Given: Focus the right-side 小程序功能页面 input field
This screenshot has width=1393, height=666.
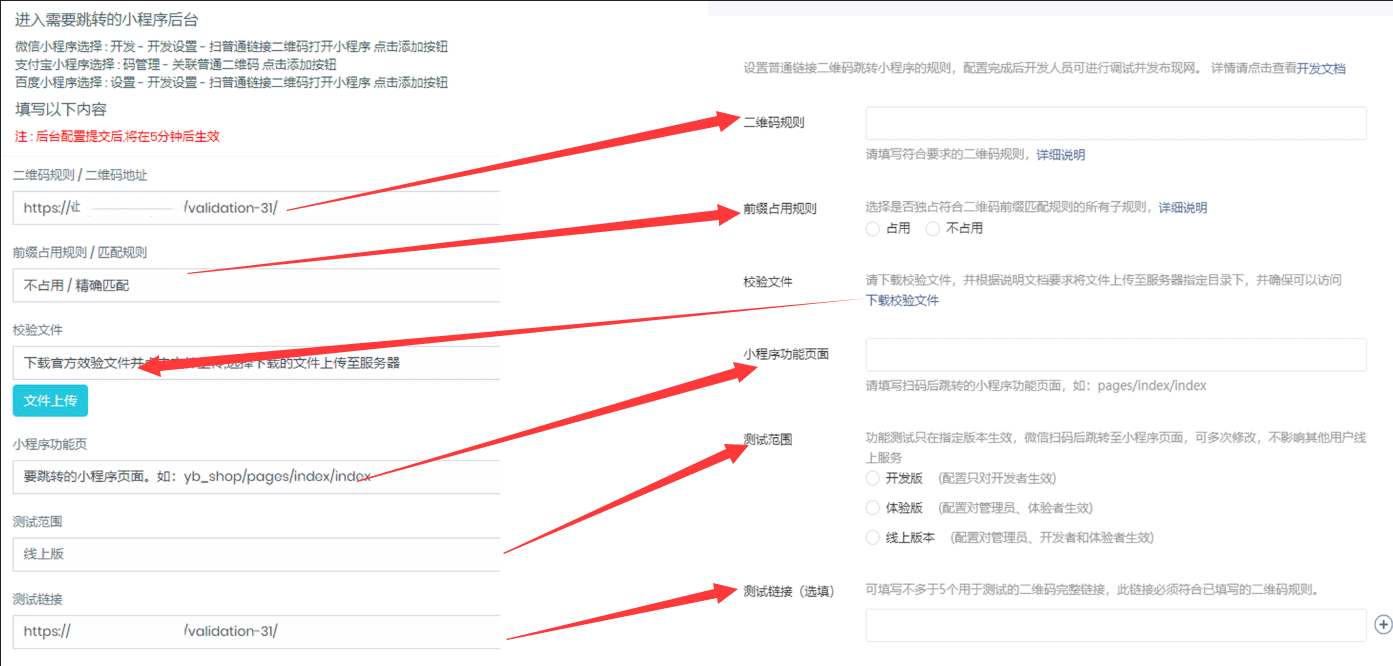Looking at the screenshot, I should click(x=1116, y=355).
